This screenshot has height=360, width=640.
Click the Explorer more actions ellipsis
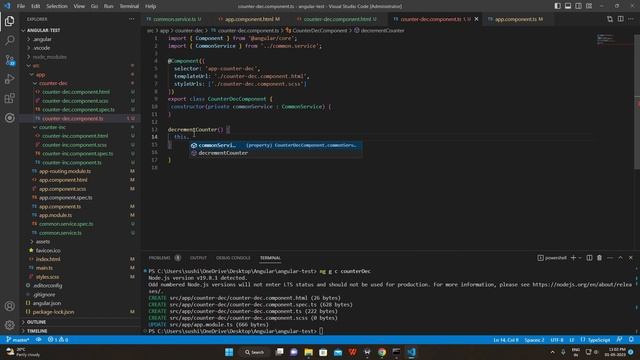(x=131, y=19)
